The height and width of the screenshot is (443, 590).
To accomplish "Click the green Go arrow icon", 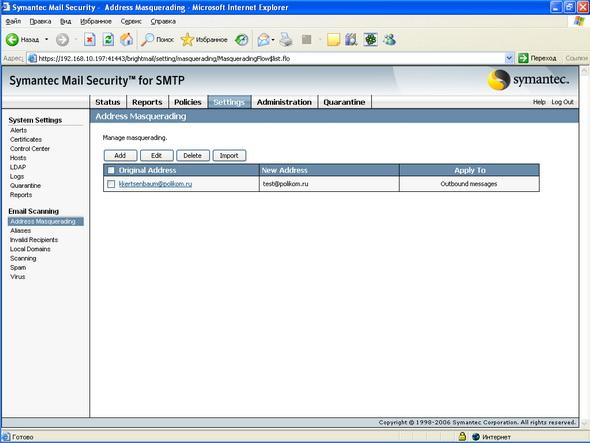I will coord(523,58).
